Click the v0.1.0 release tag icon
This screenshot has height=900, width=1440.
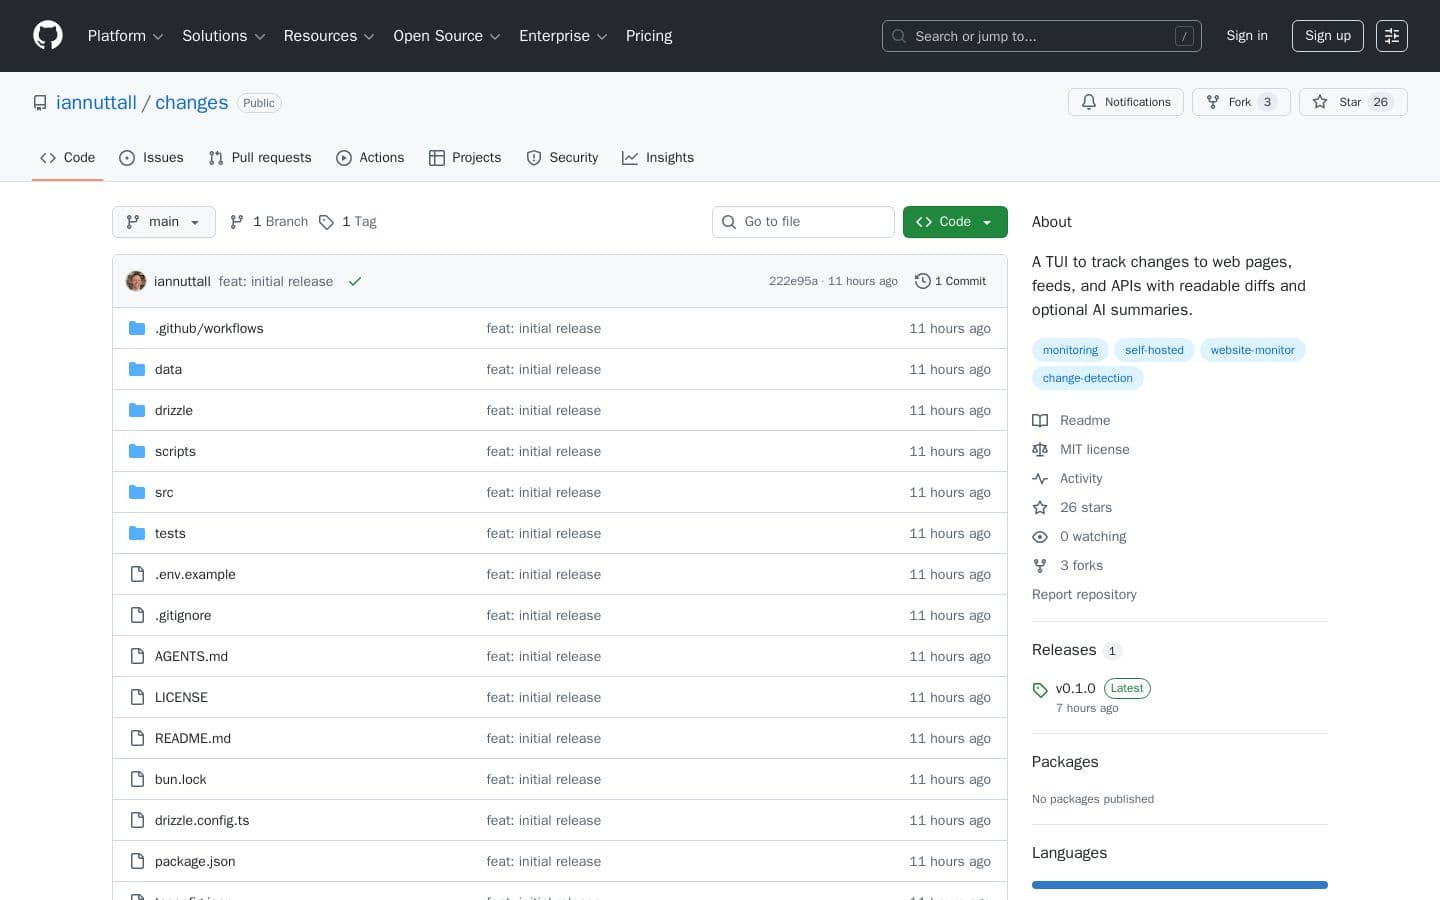click(1040, 689)
